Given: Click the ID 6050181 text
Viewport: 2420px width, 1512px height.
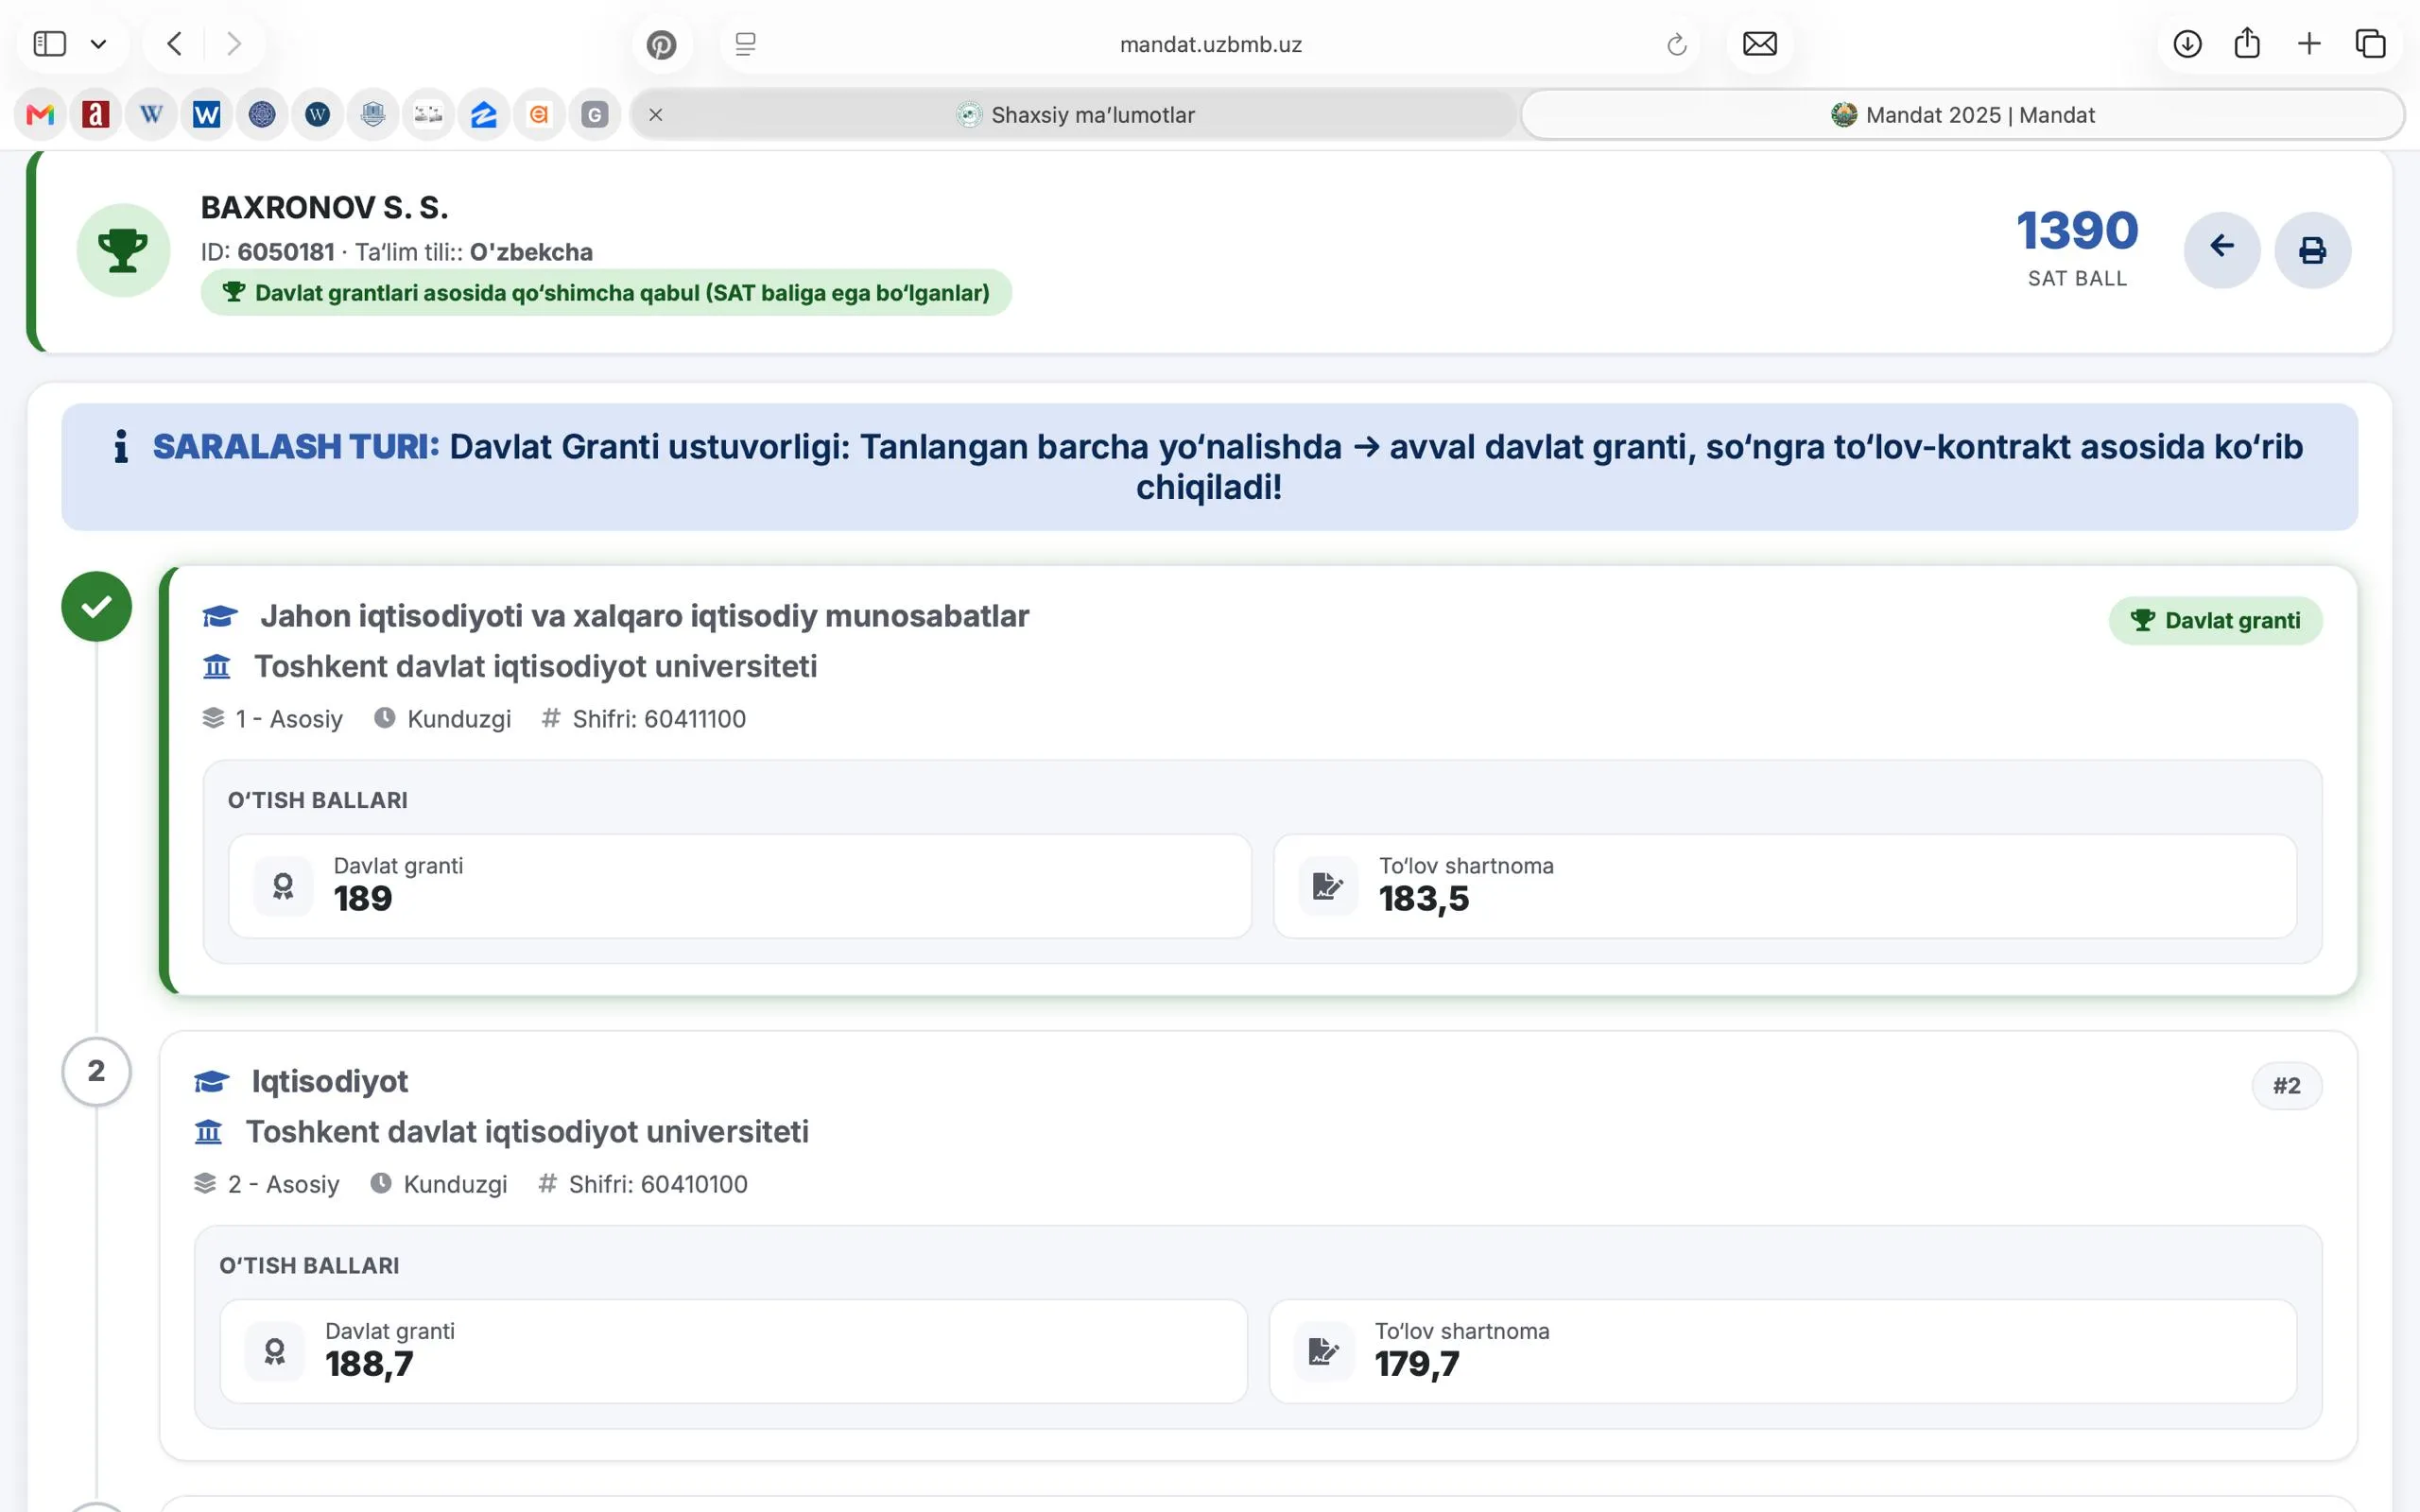Looking at the screenshot, I should [267, 252].
